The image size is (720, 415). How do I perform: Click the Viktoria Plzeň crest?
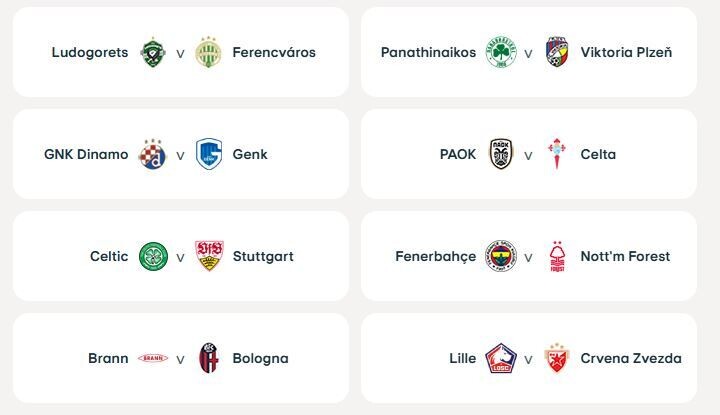557,52
